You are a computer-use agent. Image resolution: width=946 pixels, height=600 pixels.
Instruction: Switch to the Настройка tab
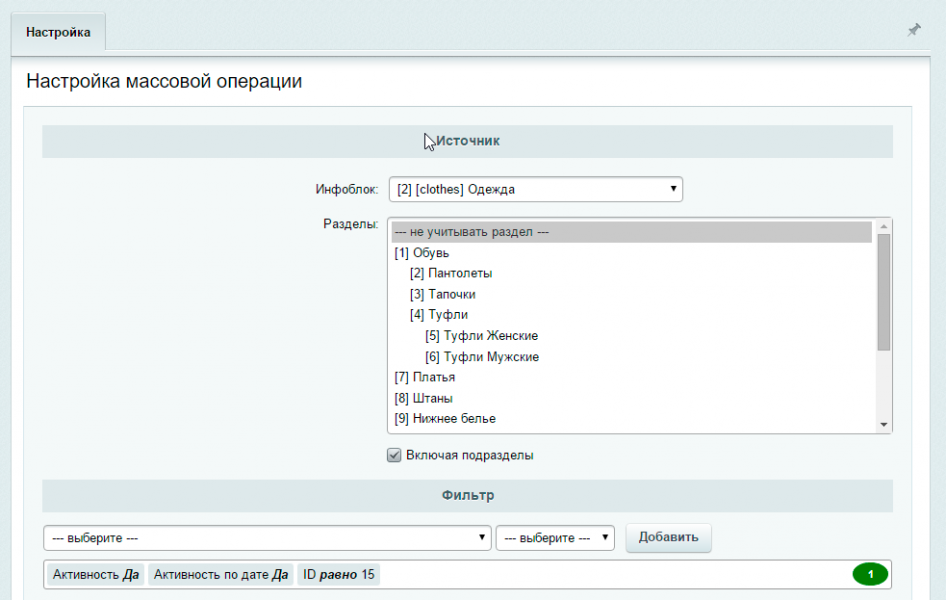click(58, 32)
